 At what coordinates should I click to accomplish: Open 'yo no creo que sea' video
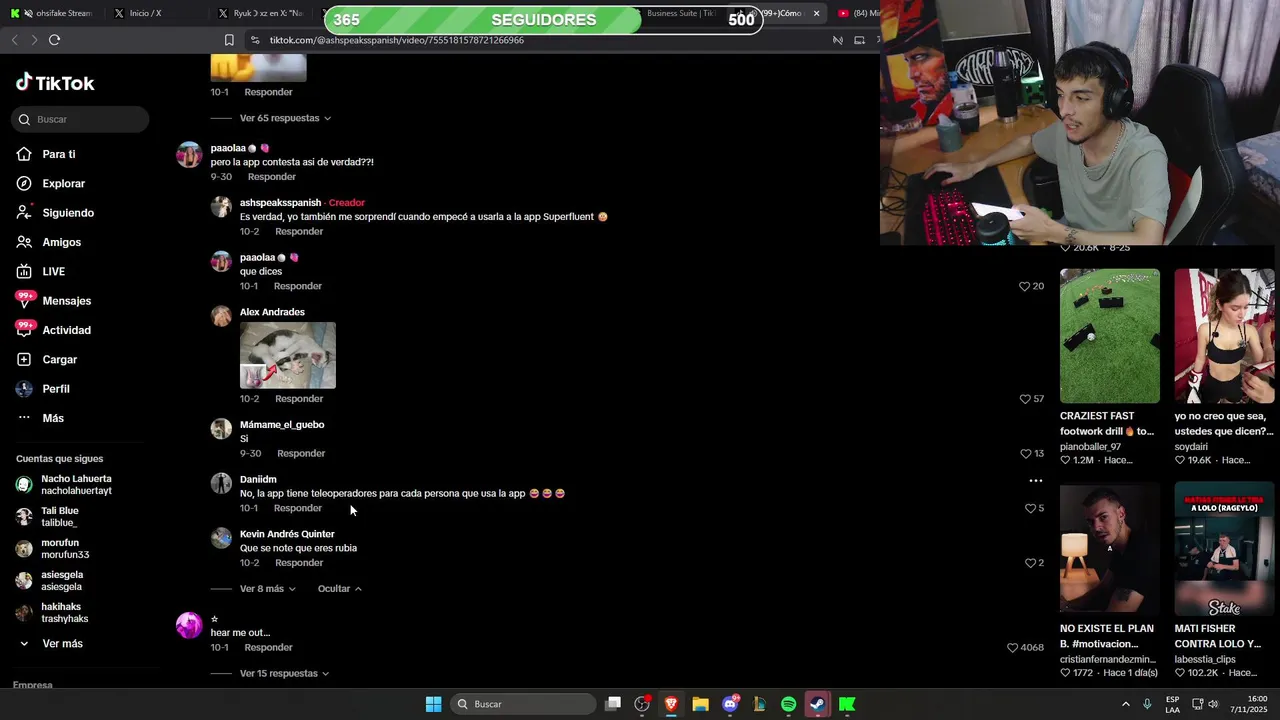click(1224, 336)
